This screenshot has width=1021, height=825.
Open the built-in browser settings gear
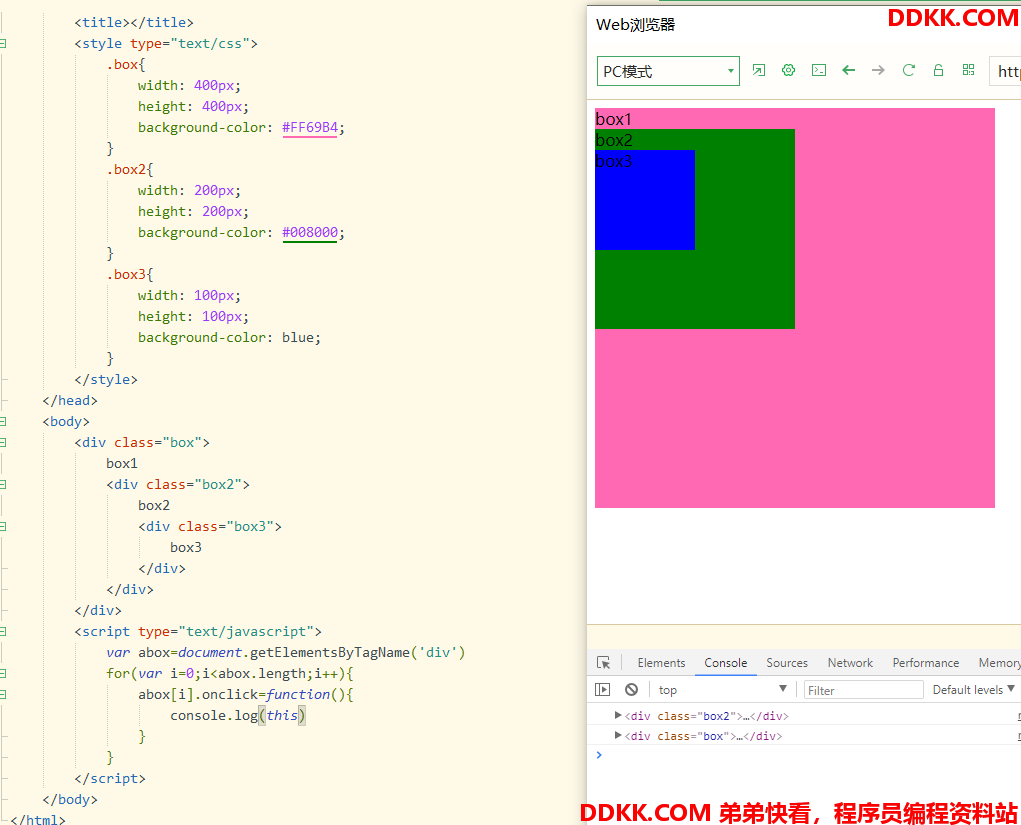(789, 70)
